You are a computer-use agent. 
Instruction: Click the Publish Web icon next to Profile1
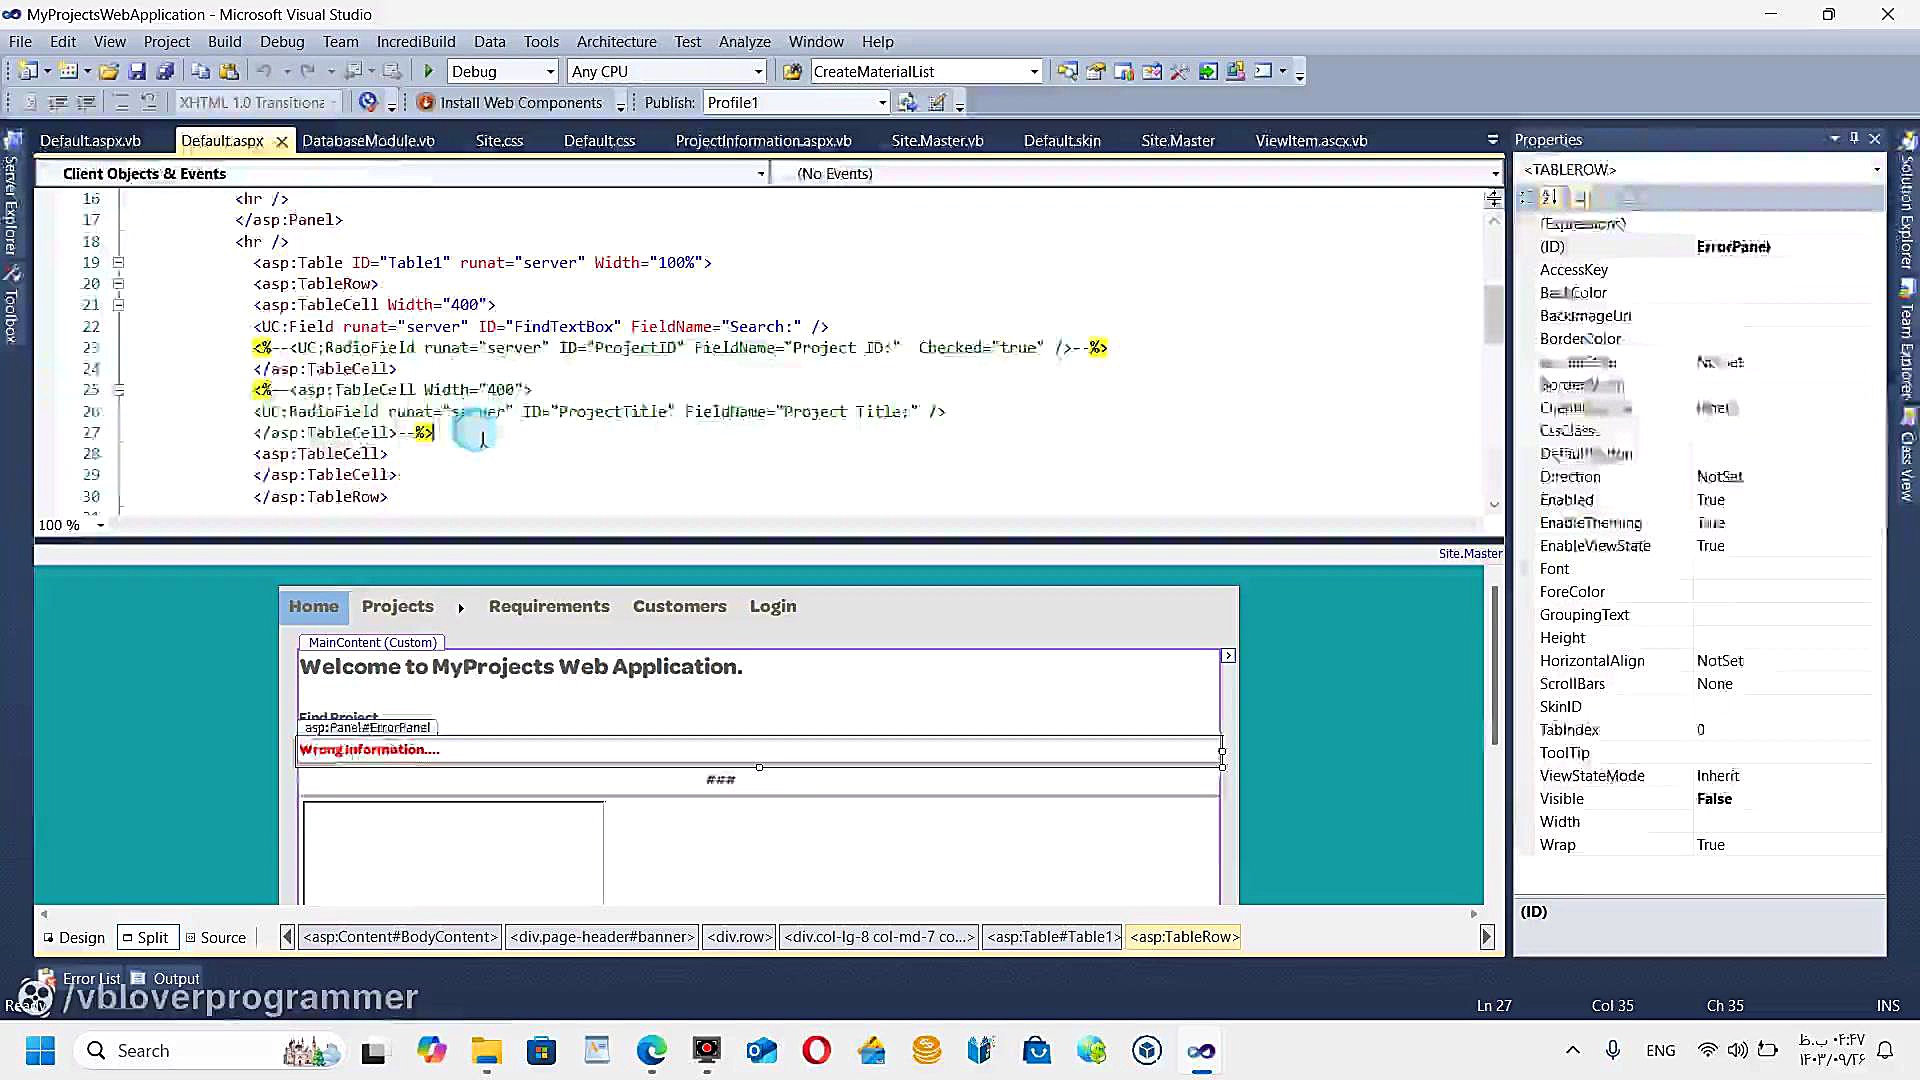[x=907, y=102]
